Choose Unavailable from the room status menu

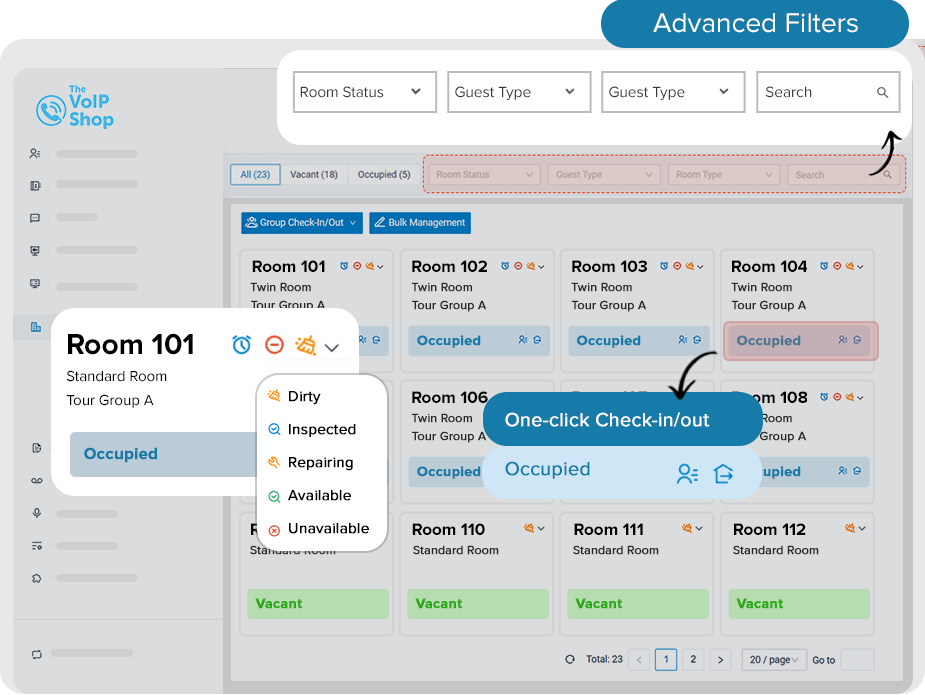[x=322, y=529]
